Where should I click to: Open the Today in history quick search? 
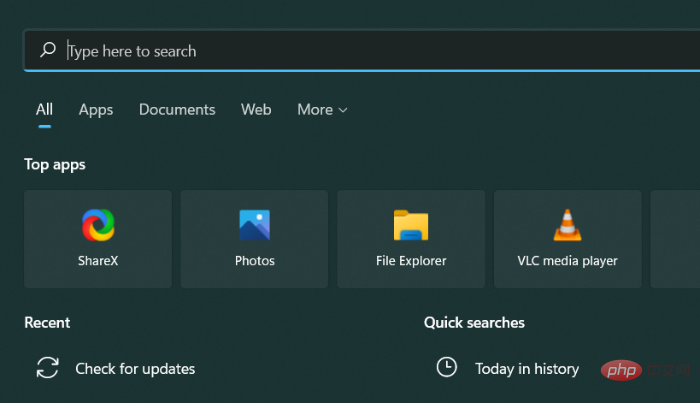527,369
